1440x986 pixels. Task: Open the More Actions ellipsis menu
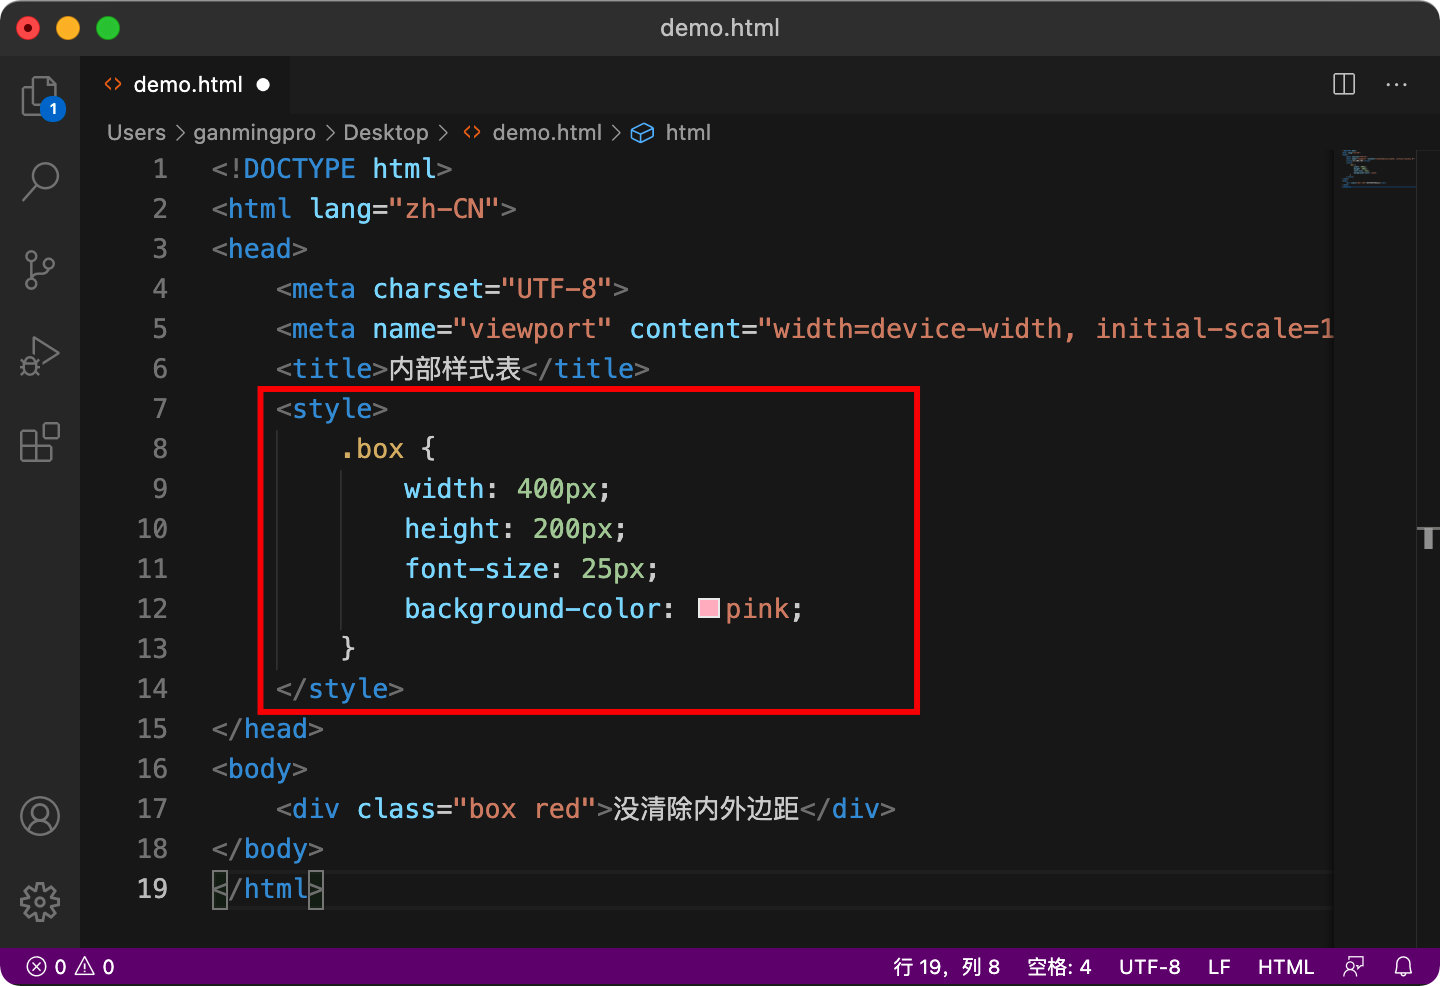pos(1396,85)
